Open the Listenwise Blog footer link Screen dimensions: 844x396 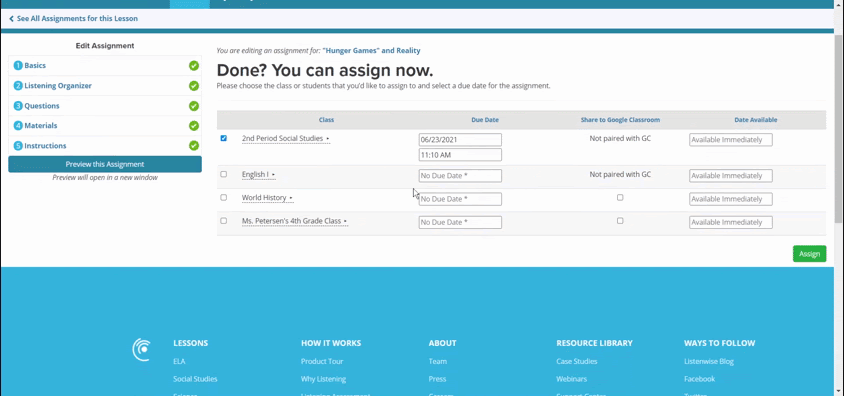(x=709, y=362)
